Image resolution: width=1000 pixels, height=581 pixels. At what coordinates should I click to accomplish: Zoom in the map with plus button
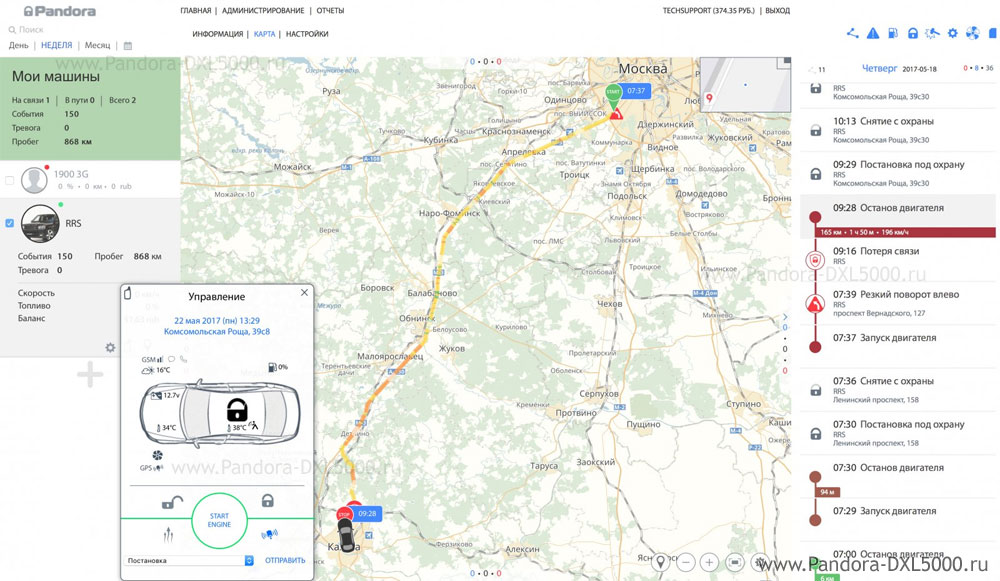pyautogui.click(x=709, y=562)
